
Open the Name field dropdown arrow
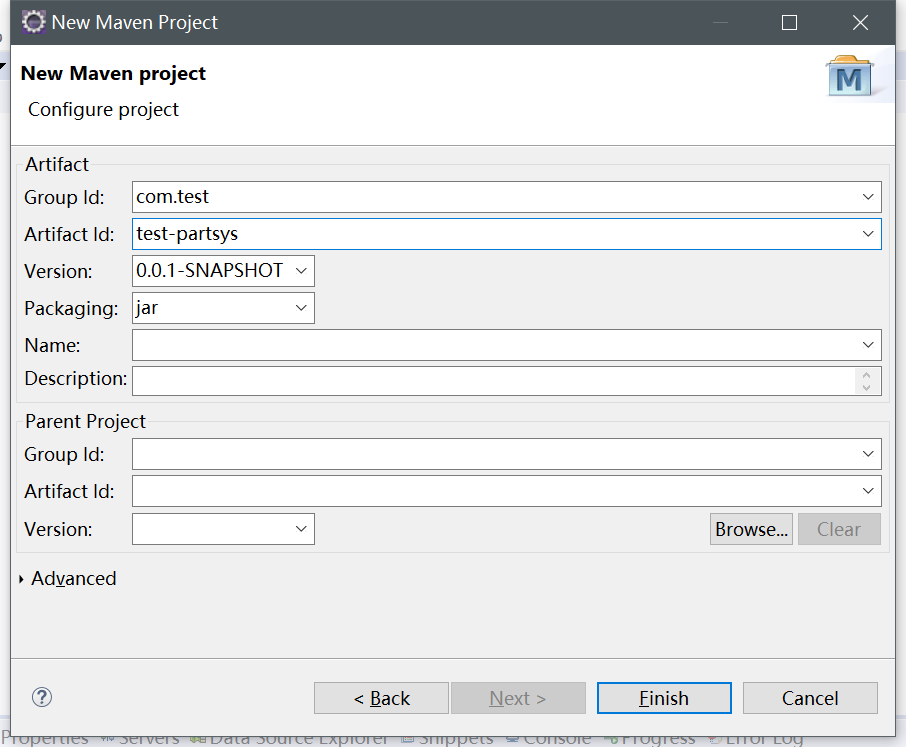(867, 345)
